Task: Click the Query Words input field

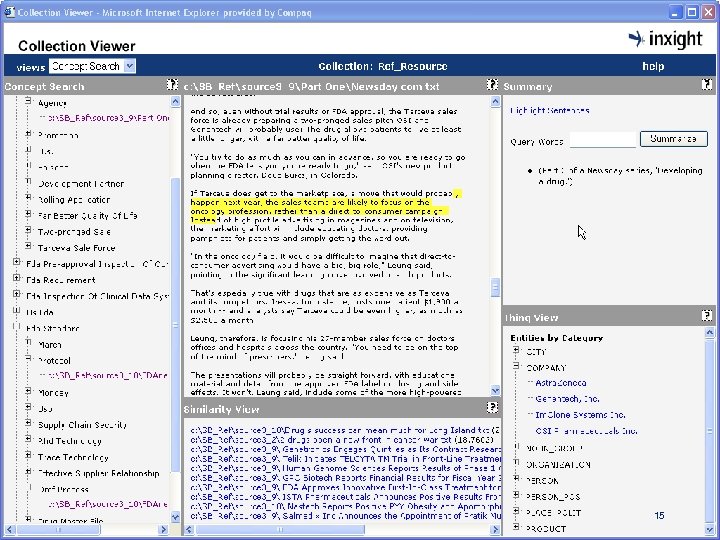Action: click(603, 139)
